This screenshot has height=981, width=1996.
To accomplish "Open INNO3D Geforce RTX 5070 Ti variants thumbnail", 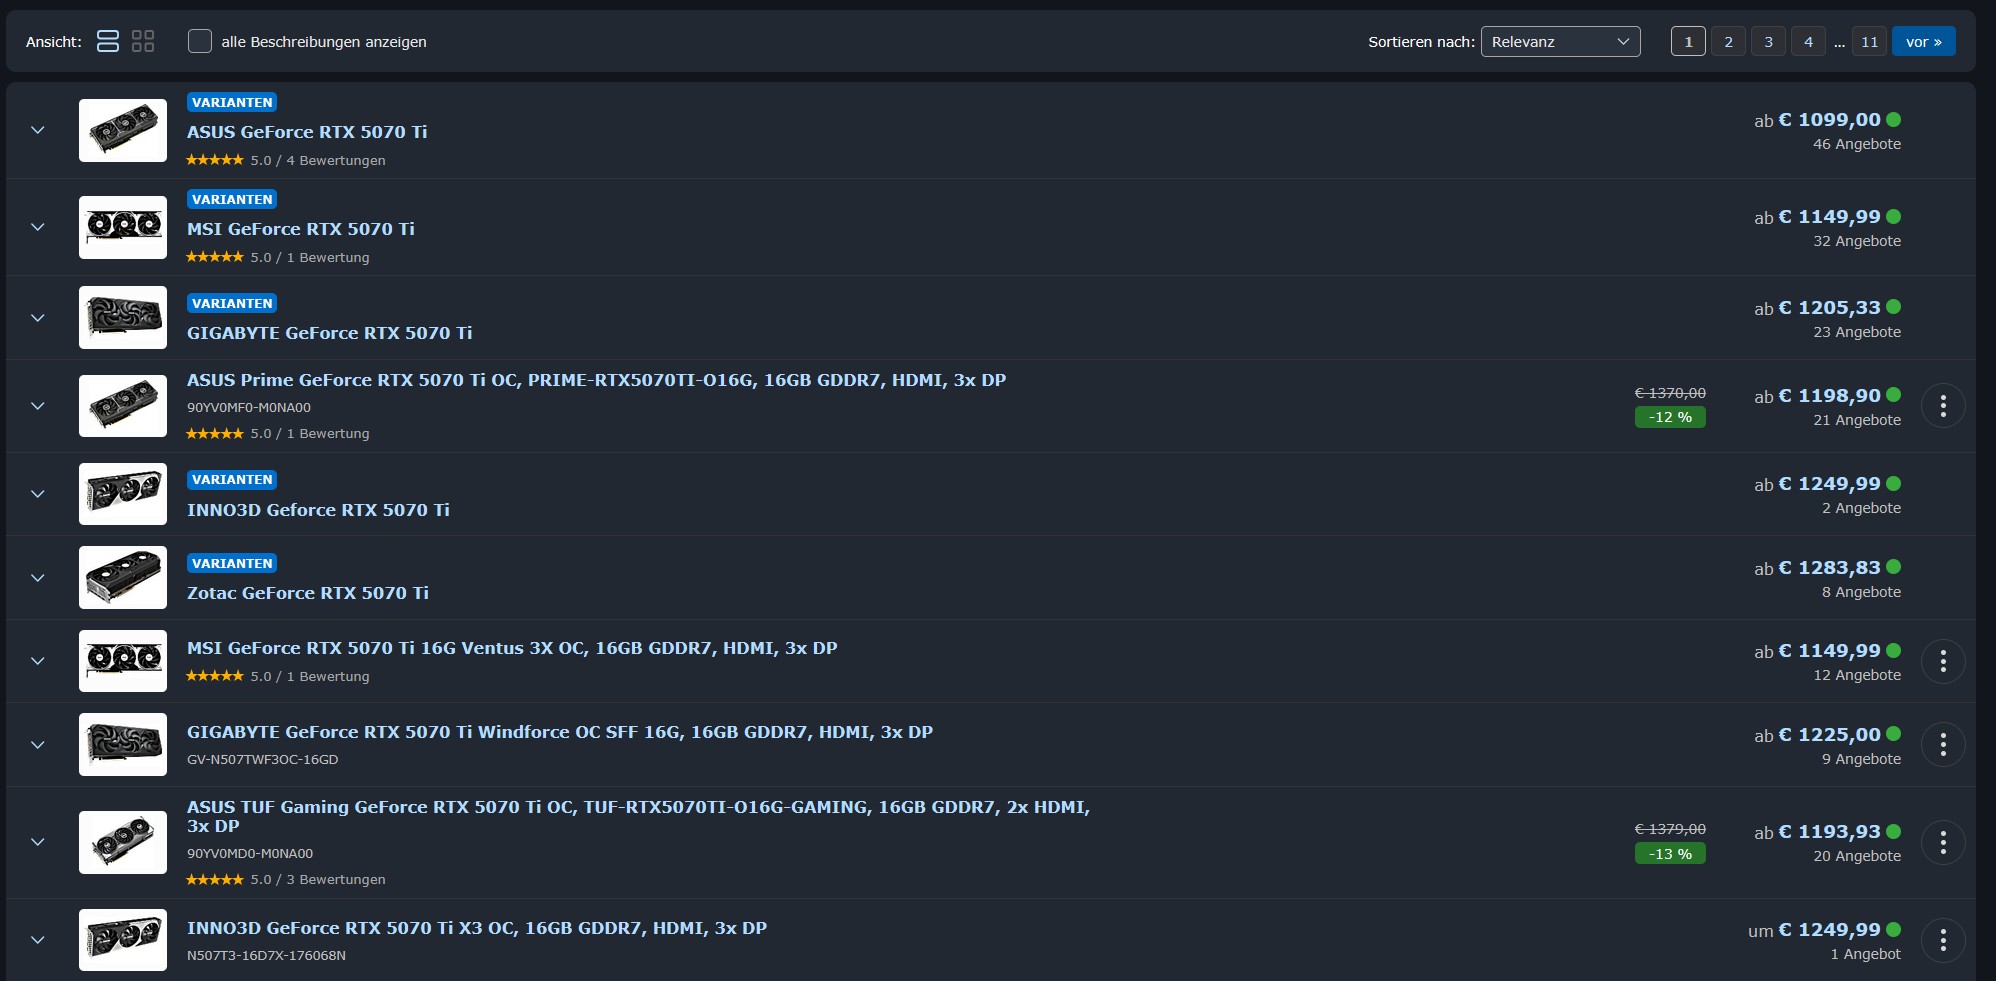I will click(x=123, y=494).
